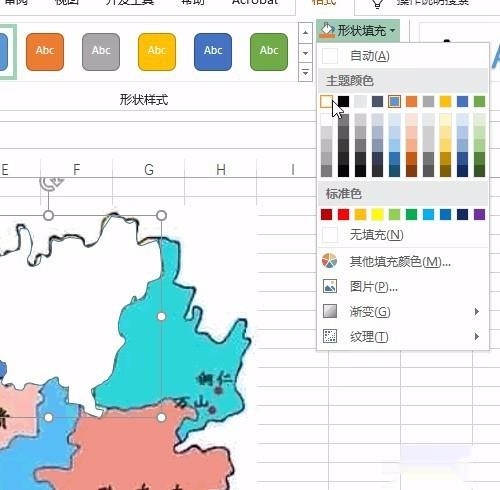
Task: Choose the 图片 picture fill icon
Action: click(x=330, y=286)
